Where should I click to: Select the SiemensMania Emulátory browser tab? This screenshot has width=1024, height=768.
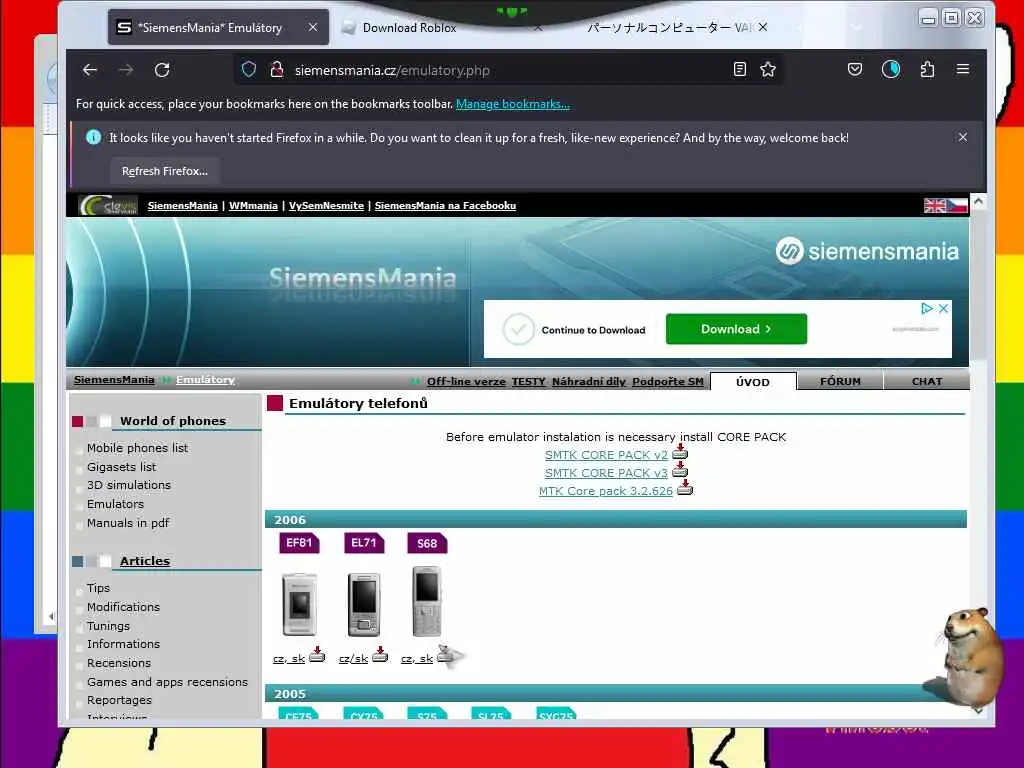(x=218, y=27)
